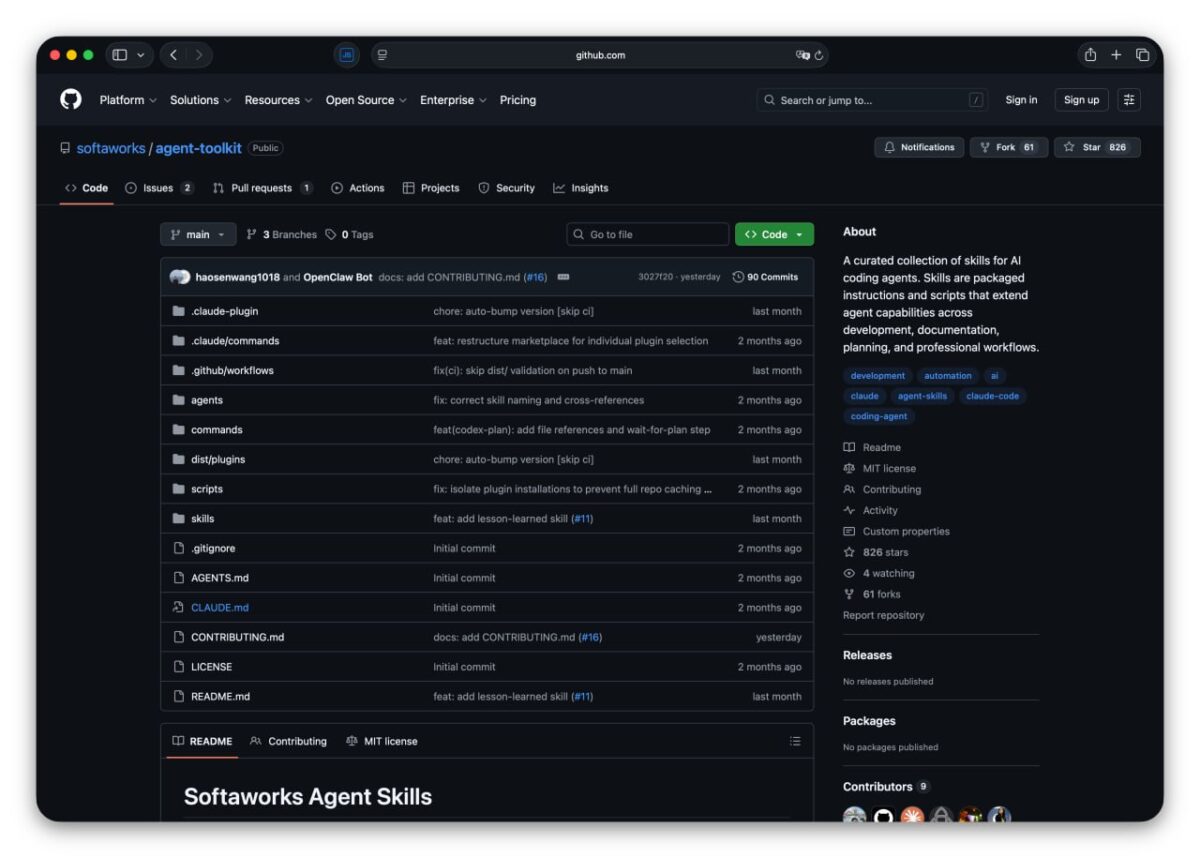The width and height of the screenshot is (1200, 858).
Task: Open the main branch dropdown
Action: pos(197,234)
